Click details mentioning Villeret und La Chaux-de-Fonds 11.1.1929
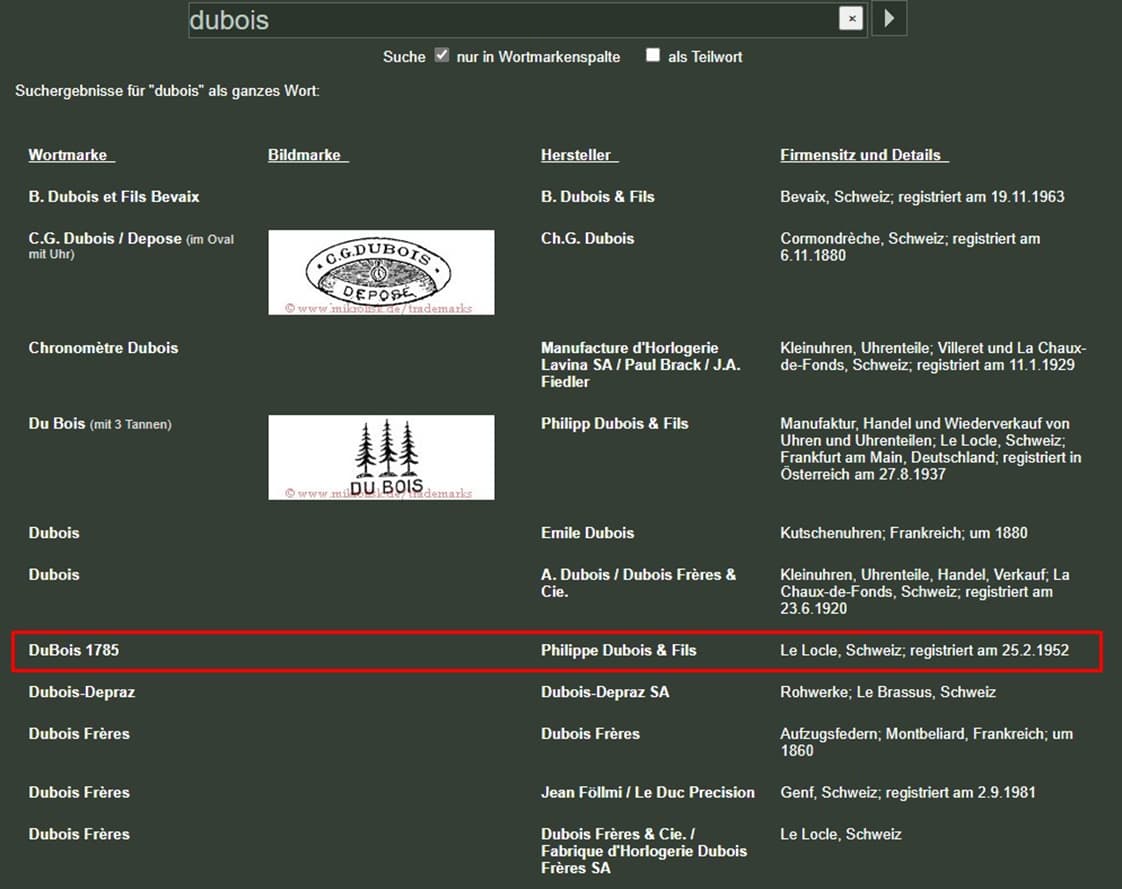Image resolution: width=1122 pixels, height=889 pixels. [933, 356]
